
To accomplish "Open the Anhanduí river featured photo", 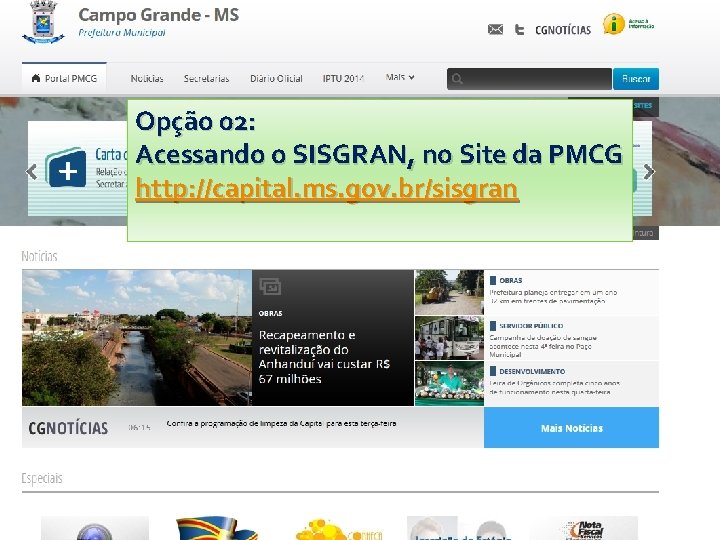I will click(x=137, y=338).
